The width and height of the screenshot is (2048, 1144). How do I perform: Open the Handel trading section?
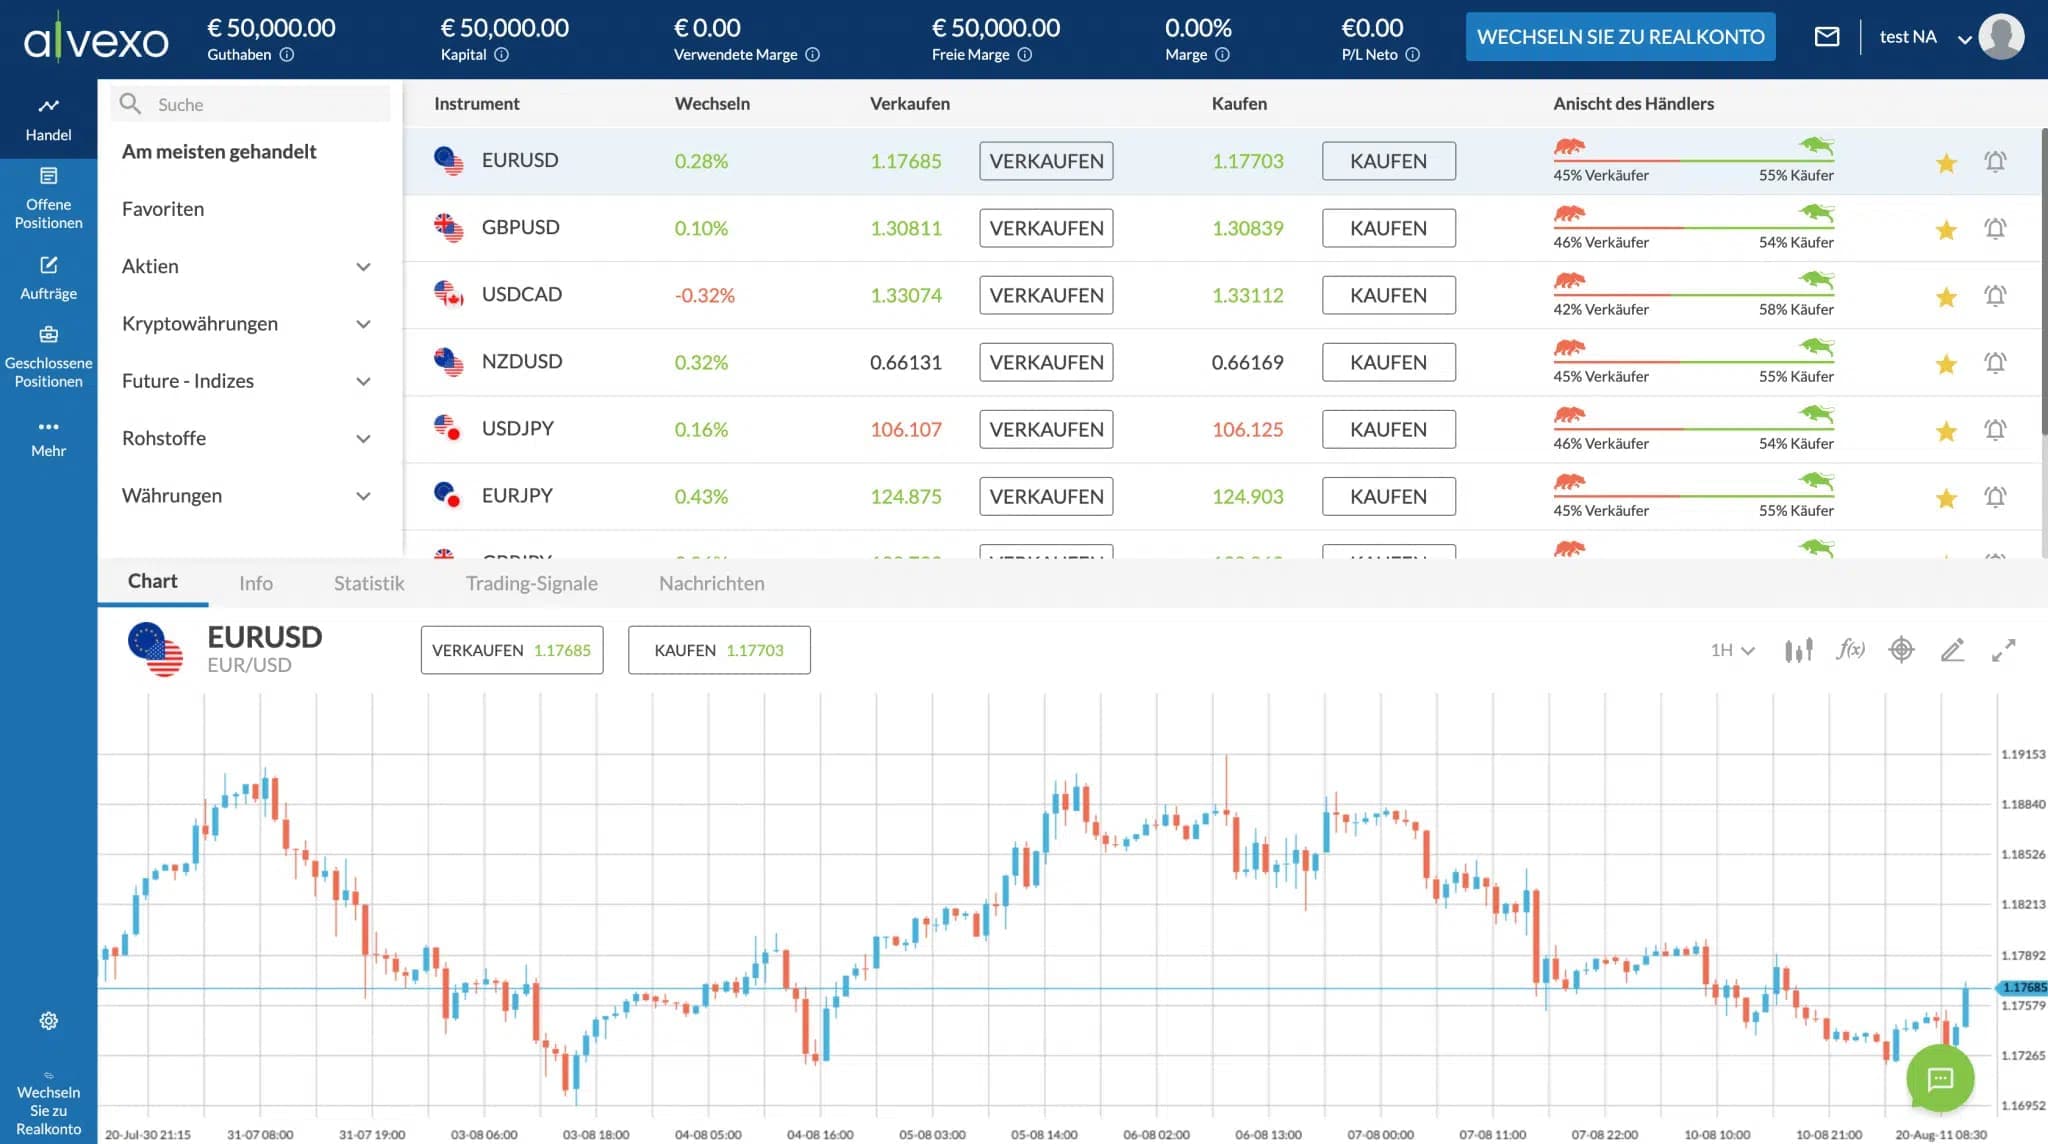point(48,118)
